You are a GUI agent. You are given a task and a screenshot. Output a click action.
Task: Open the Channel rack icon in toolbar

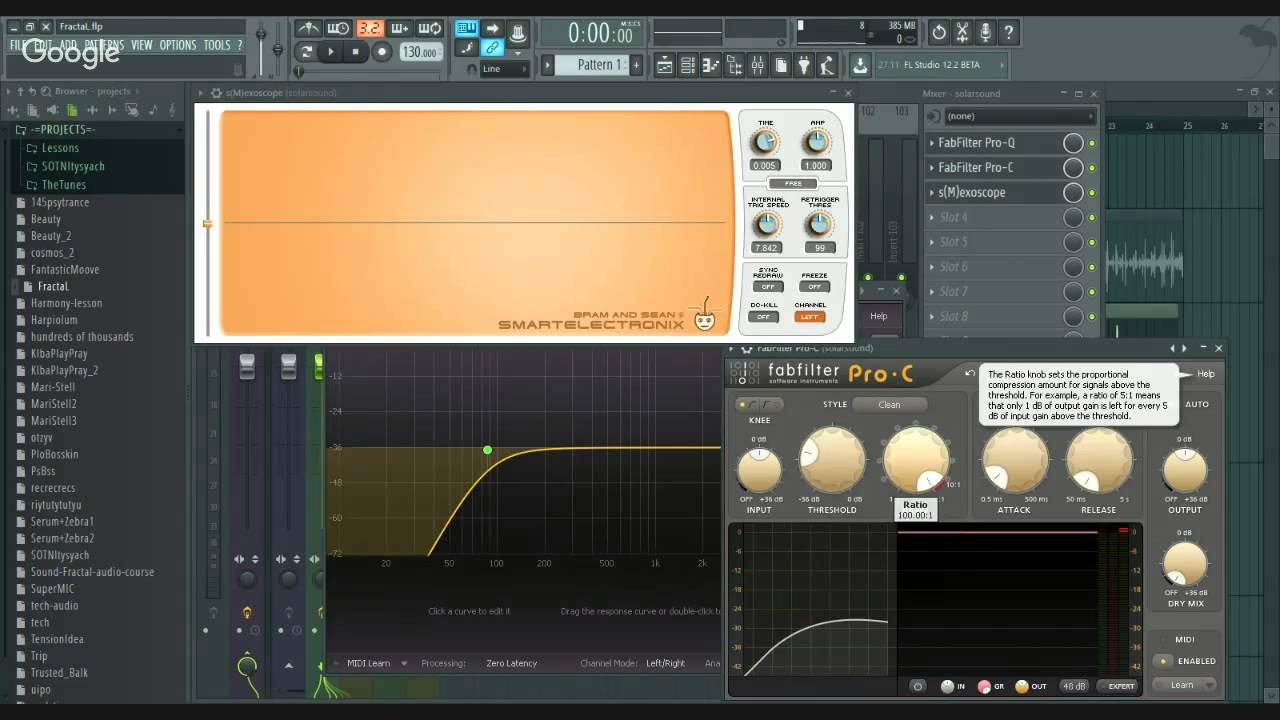coord(688,67)
